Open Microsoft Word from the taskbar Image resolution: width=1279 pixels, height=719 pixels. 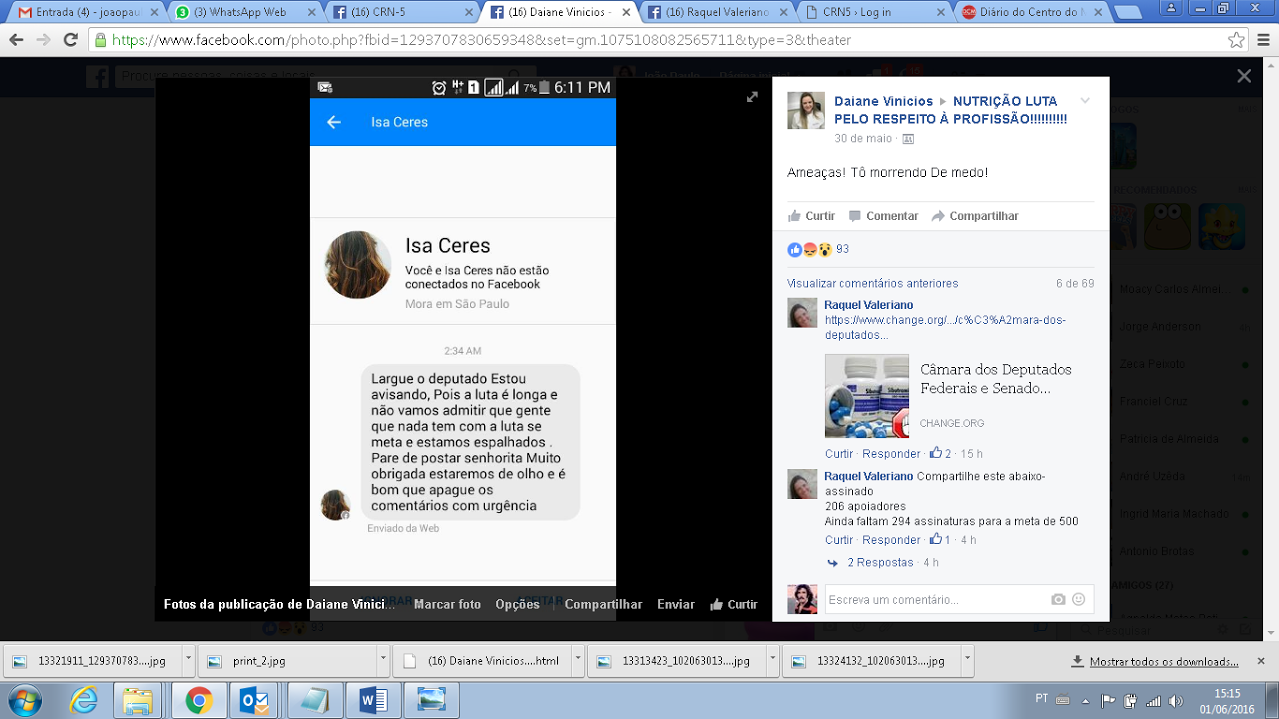point(373,699)
